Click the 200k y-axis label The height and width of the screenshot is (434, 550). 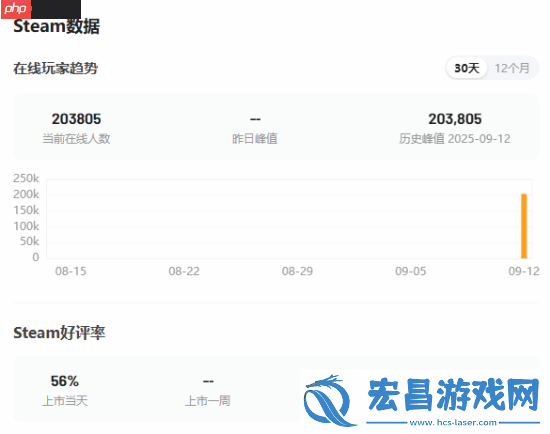[x=26, y=194]
